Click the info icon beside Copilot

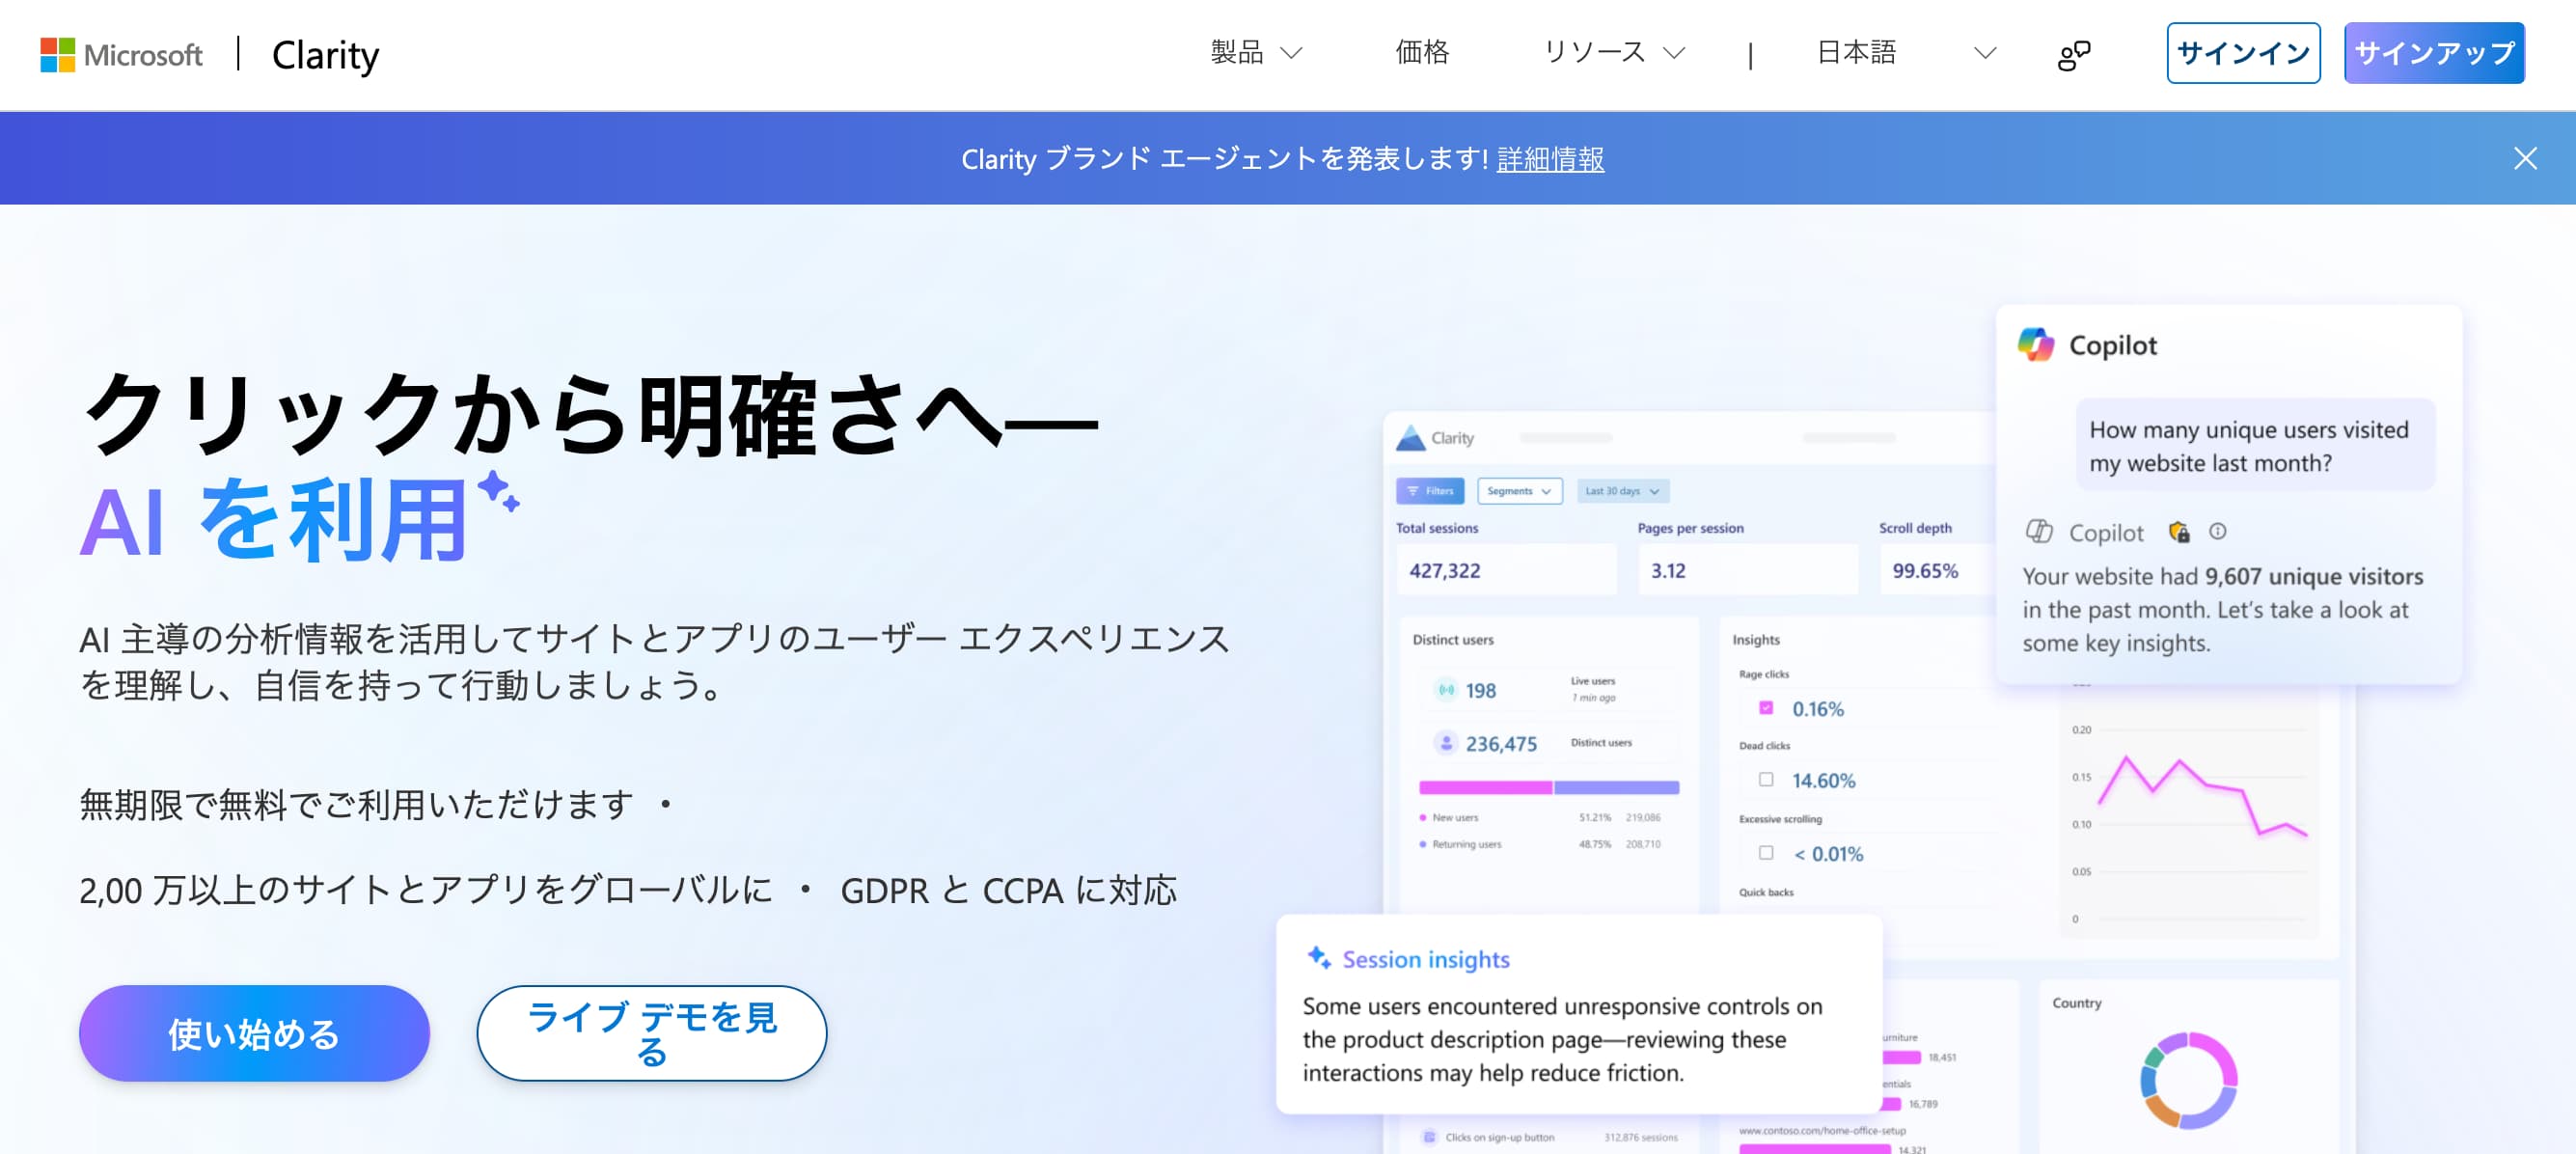click(x=2218, y=531)
